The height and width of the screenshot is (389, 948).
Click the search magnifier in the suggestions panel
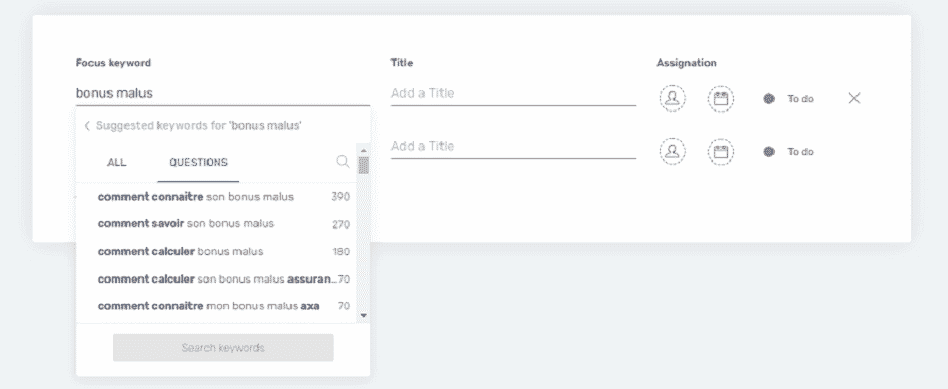tap(343, 162)
